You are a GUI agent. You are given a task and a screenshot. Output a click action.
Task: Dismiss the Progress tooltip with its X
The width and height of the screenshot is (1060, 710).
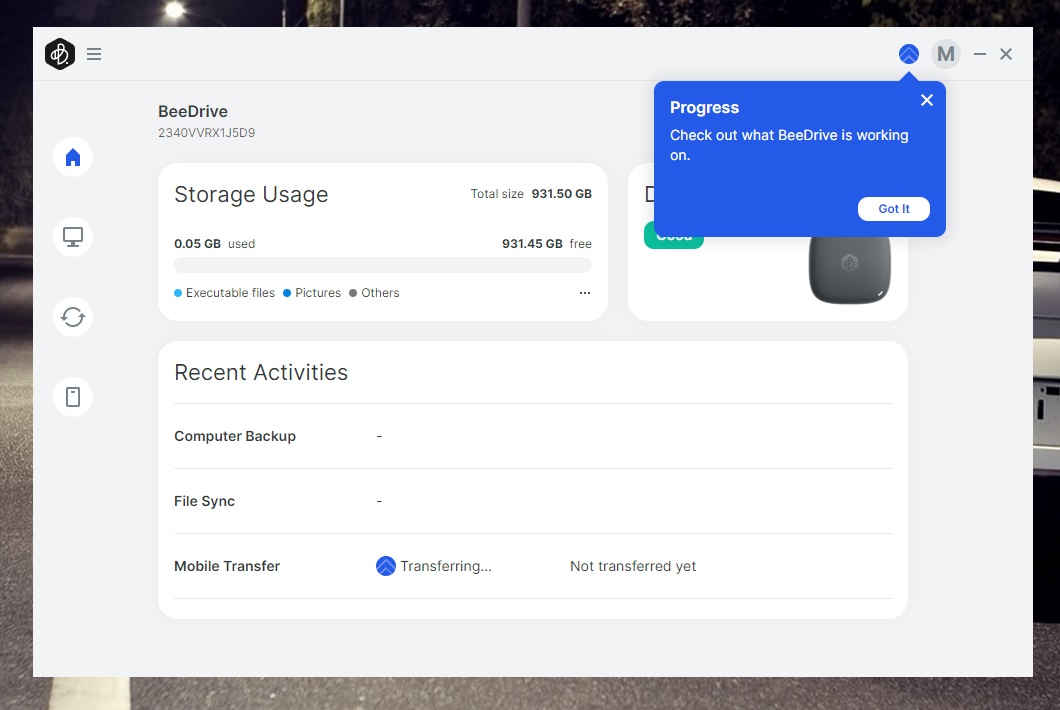click(x=926, y=100)
